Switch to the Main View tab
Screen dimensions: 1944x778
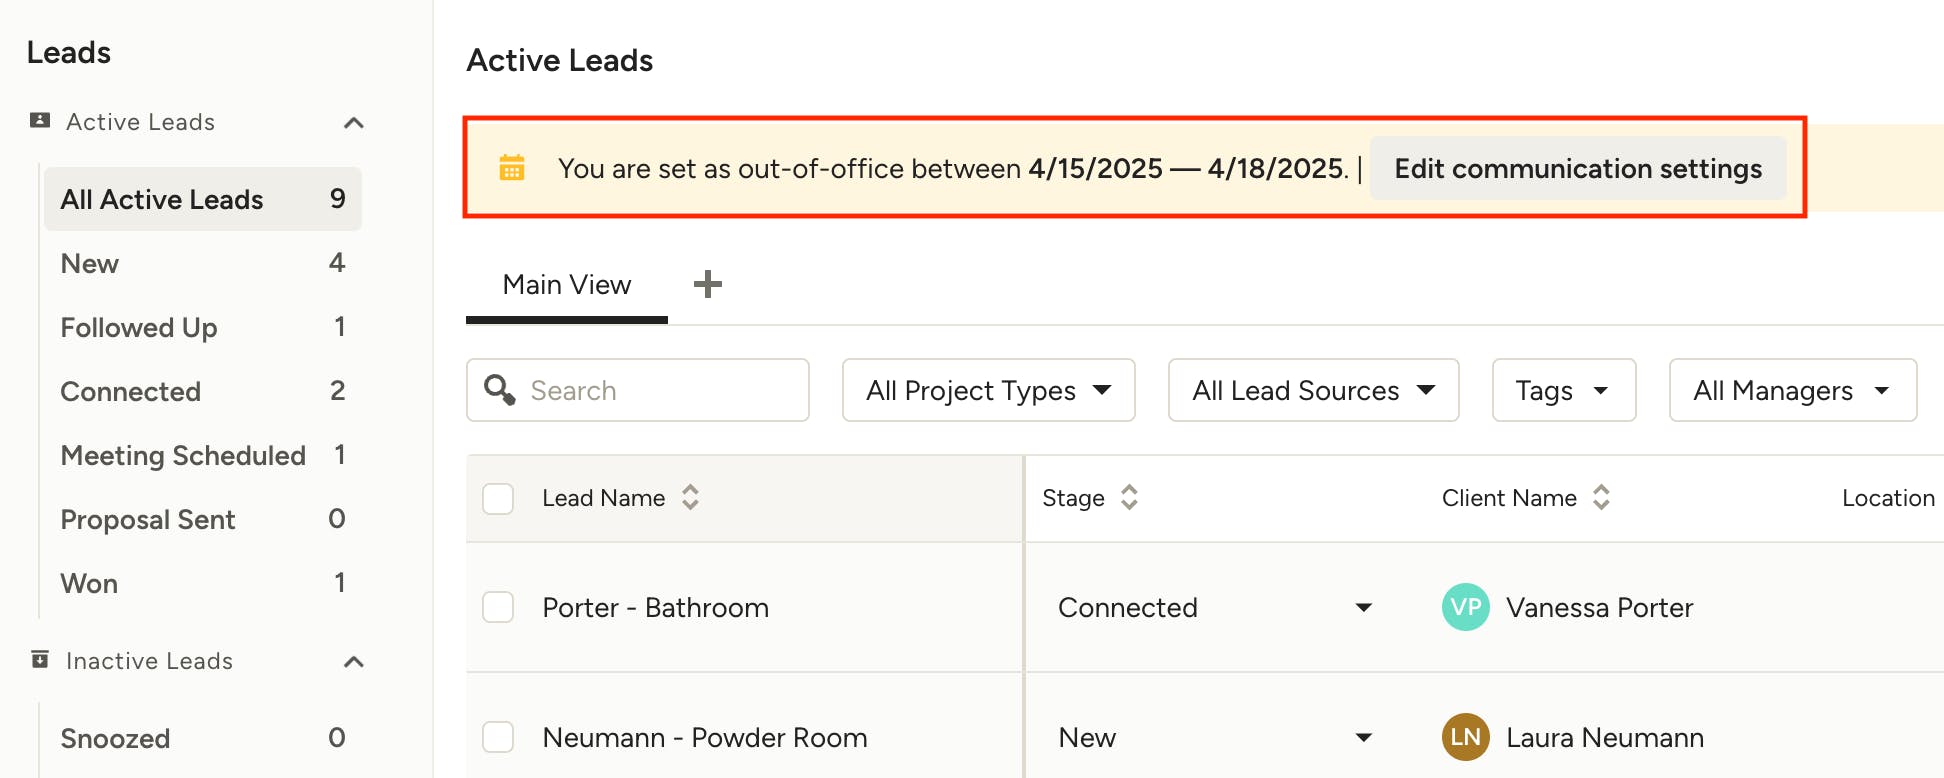click(x=567, y=286)
